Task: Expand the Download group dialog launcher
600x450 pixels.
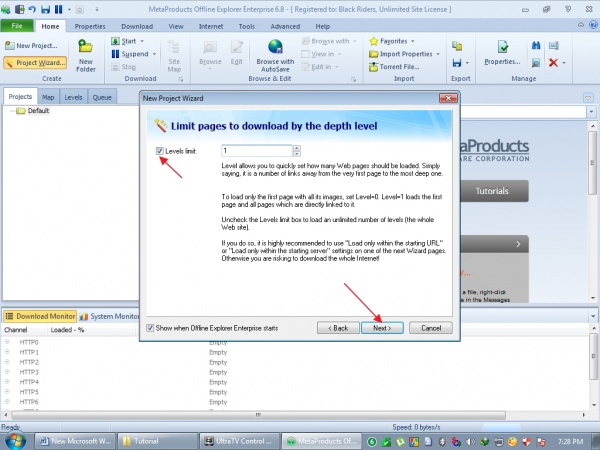Action: 180,79
